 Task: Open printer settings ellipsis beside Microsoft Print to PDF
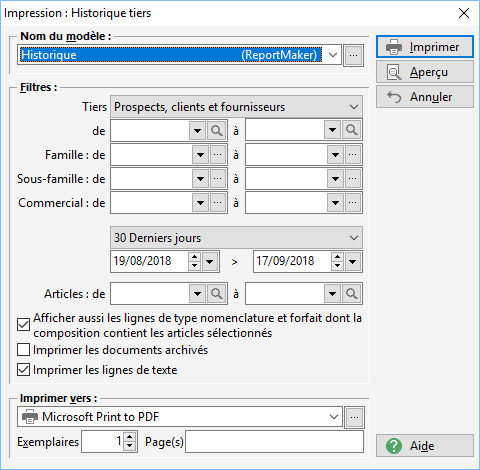click(354, 417)
